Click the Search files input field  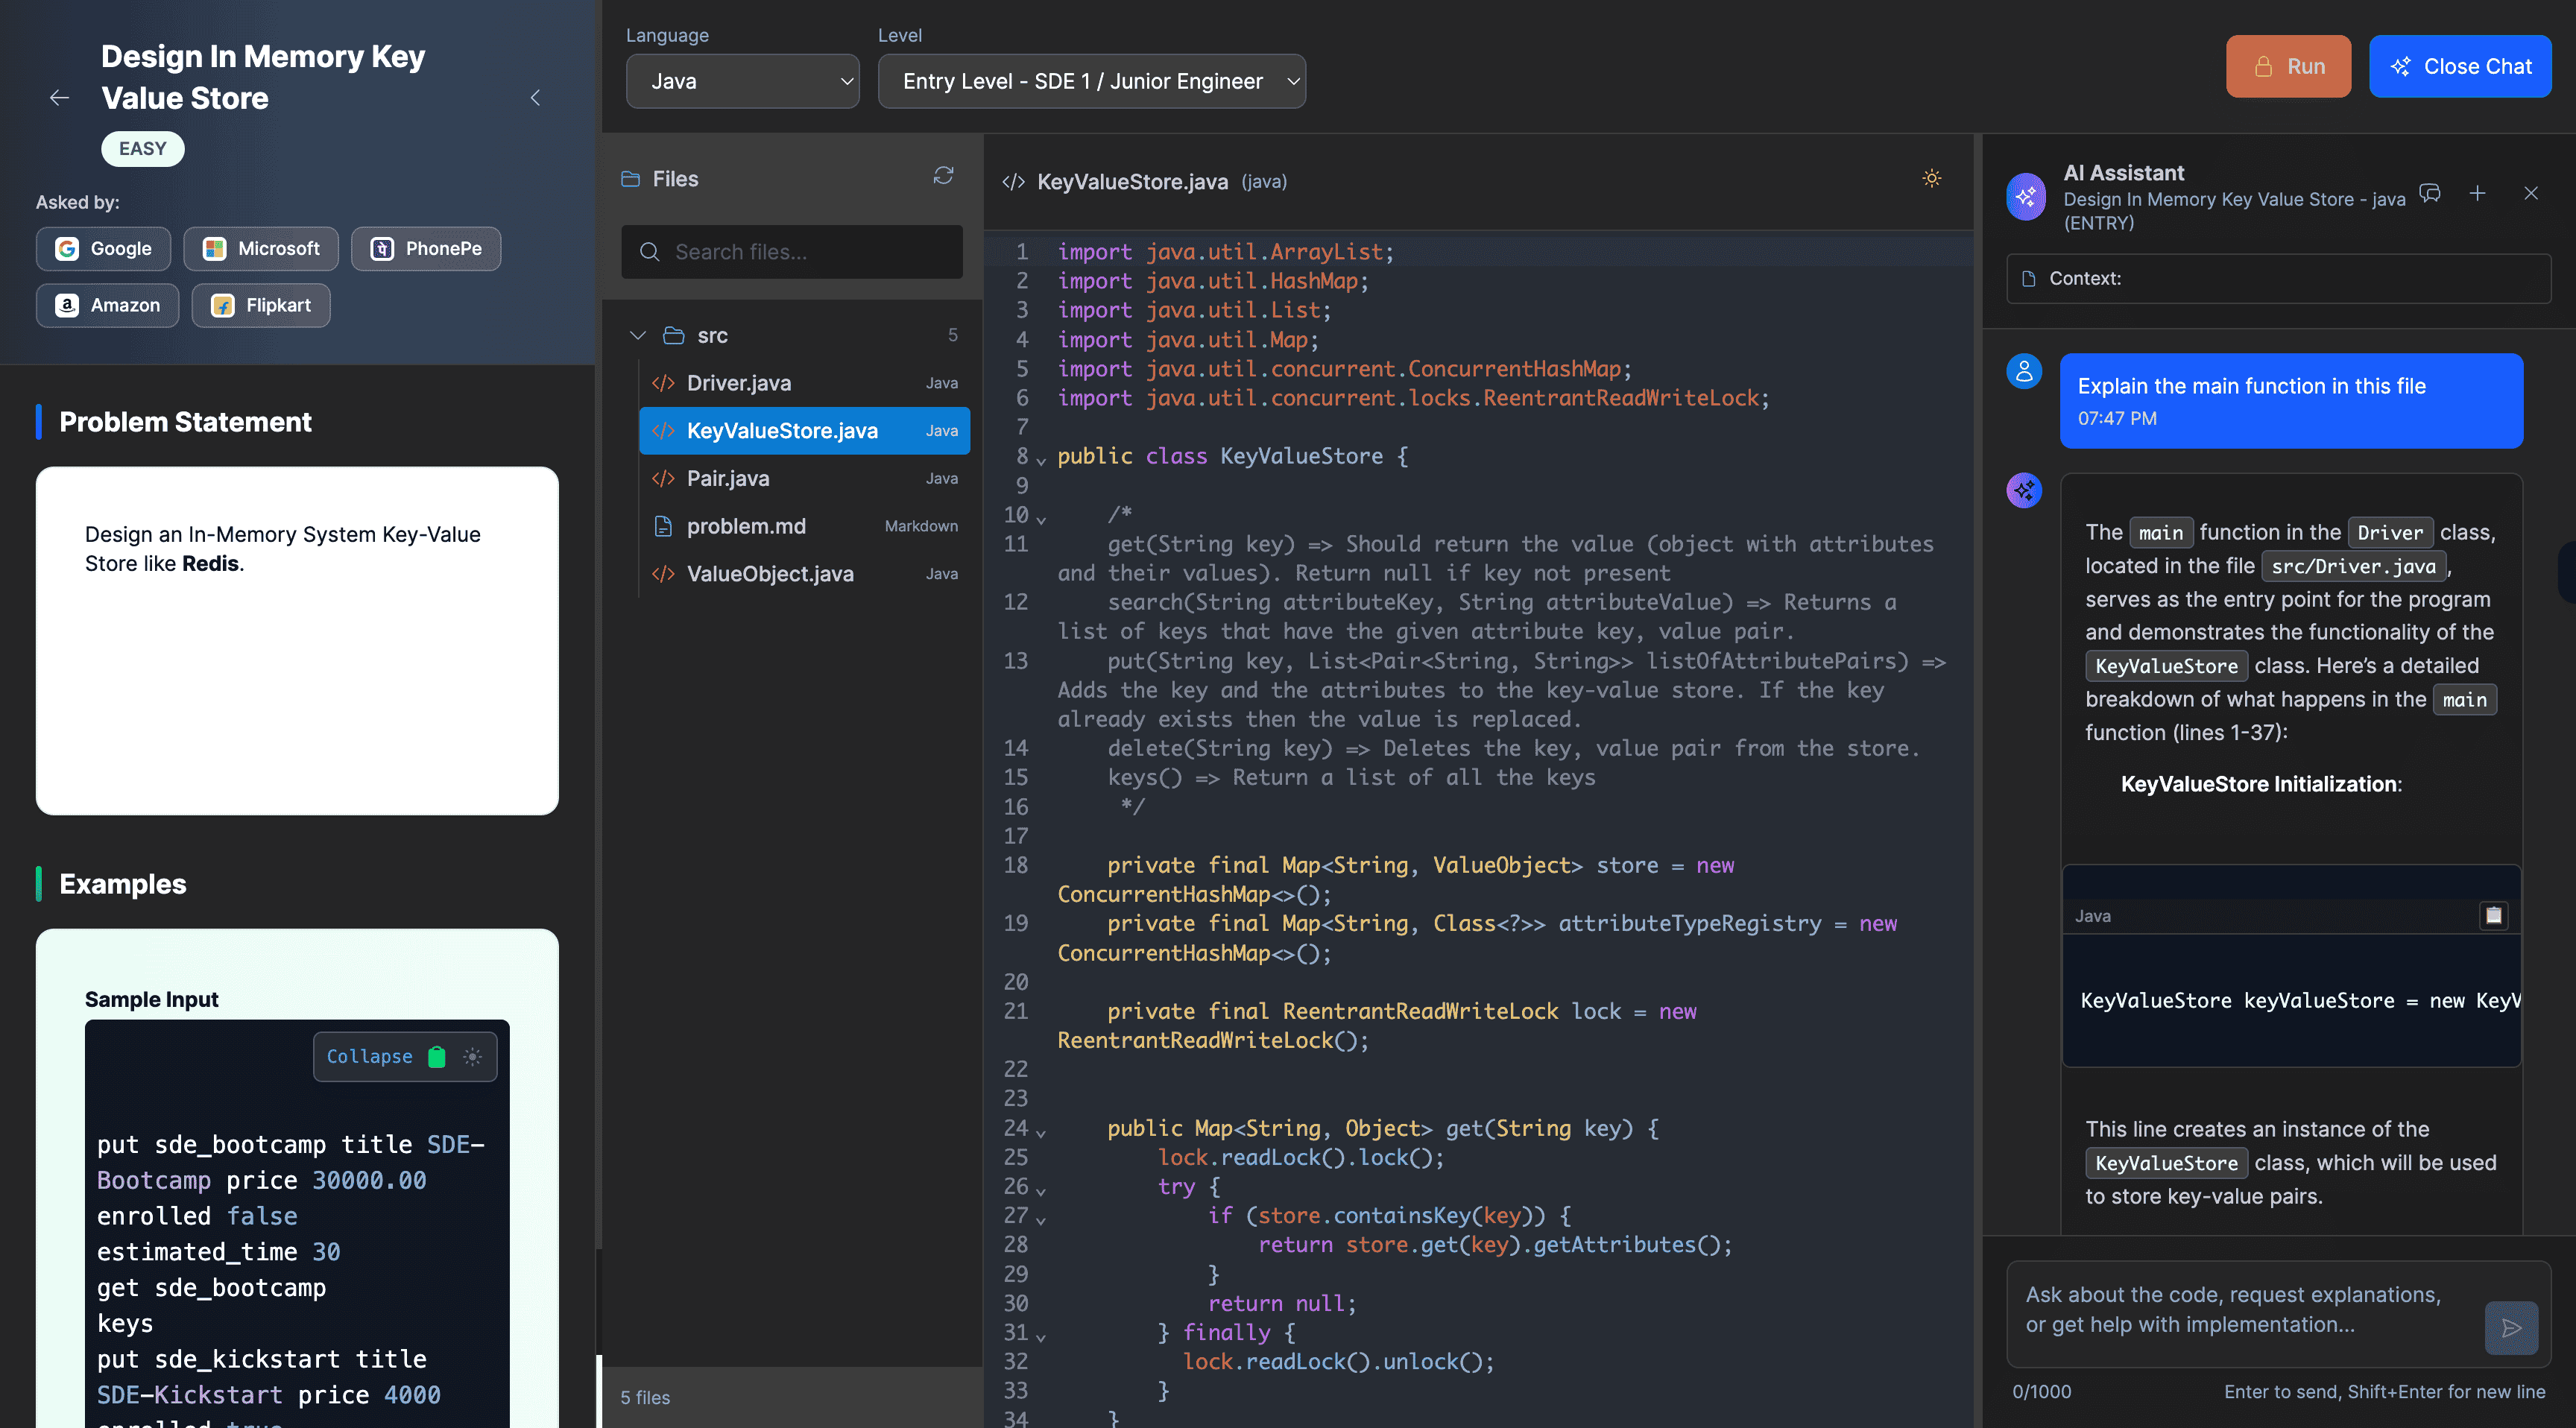point(791,251)
